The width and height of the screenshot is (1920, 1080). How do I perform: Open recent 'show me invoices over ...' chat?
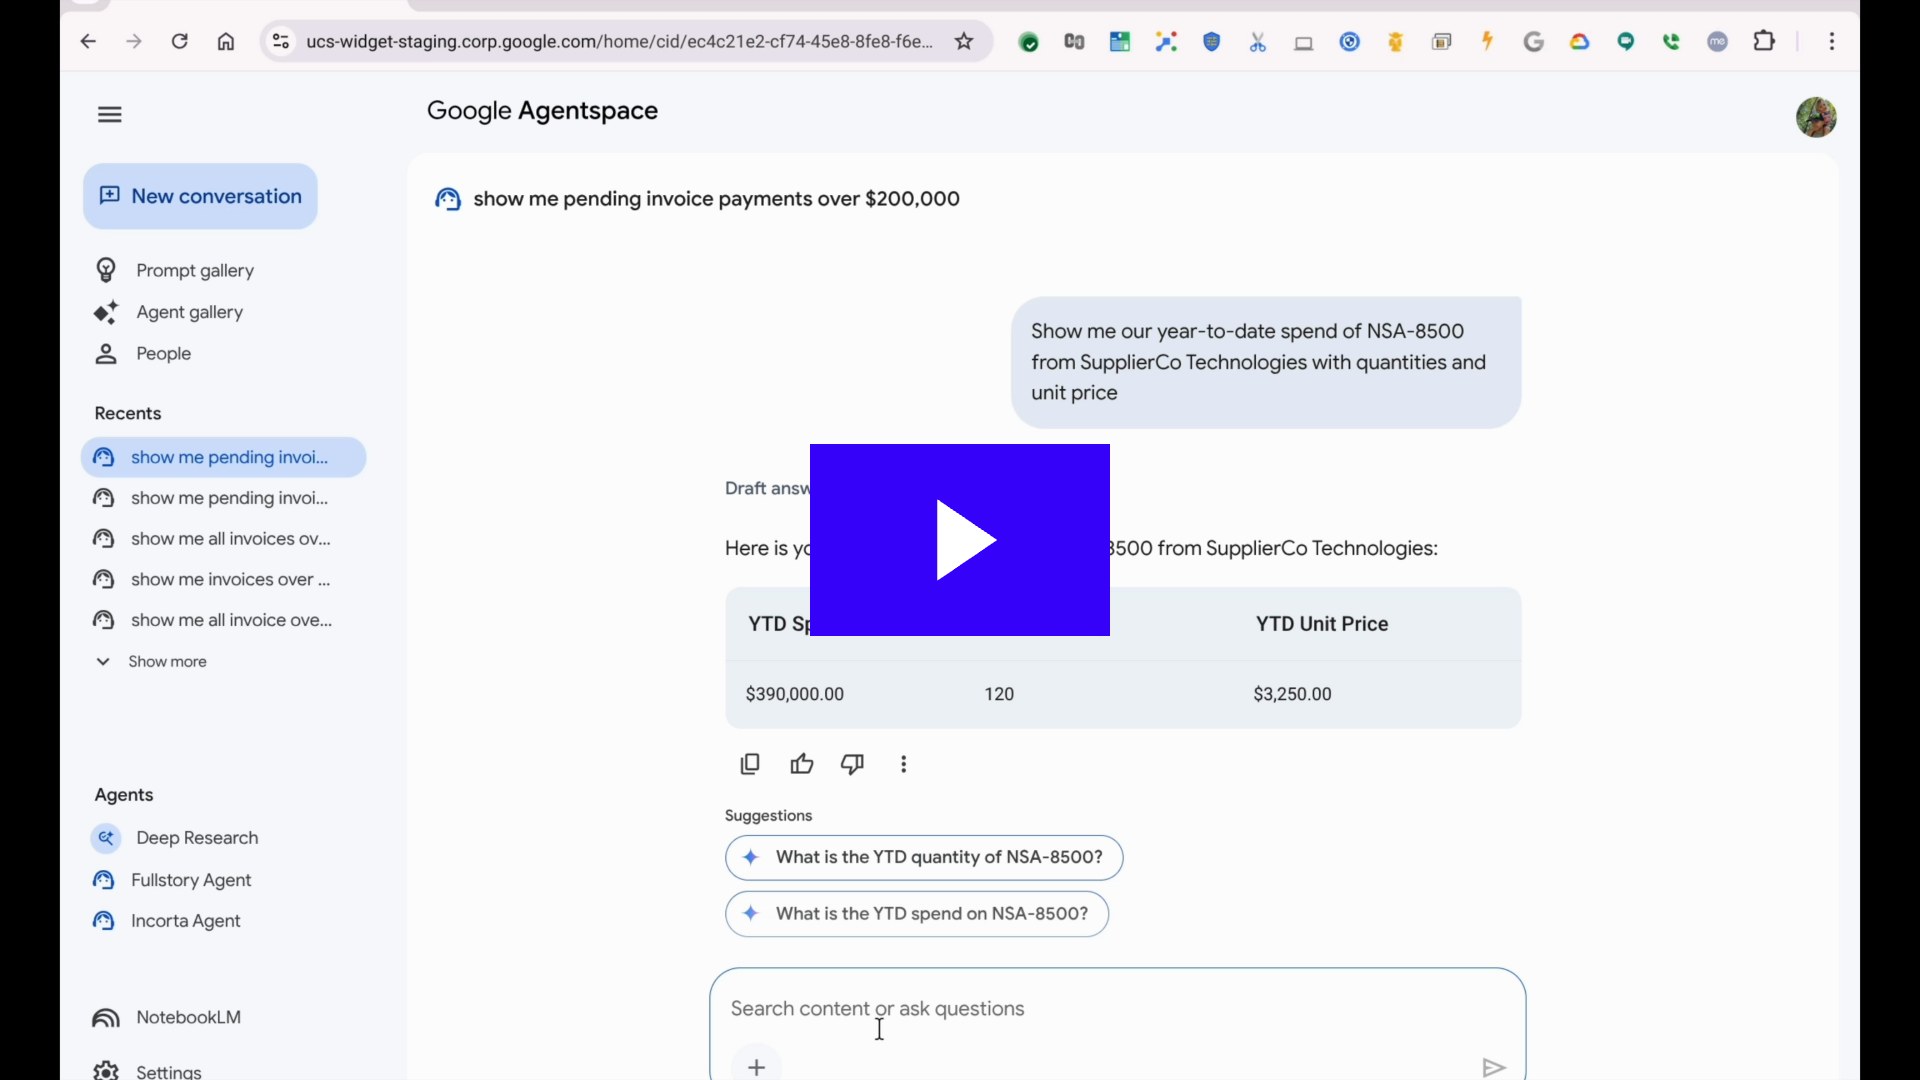[x=212, y=580]
